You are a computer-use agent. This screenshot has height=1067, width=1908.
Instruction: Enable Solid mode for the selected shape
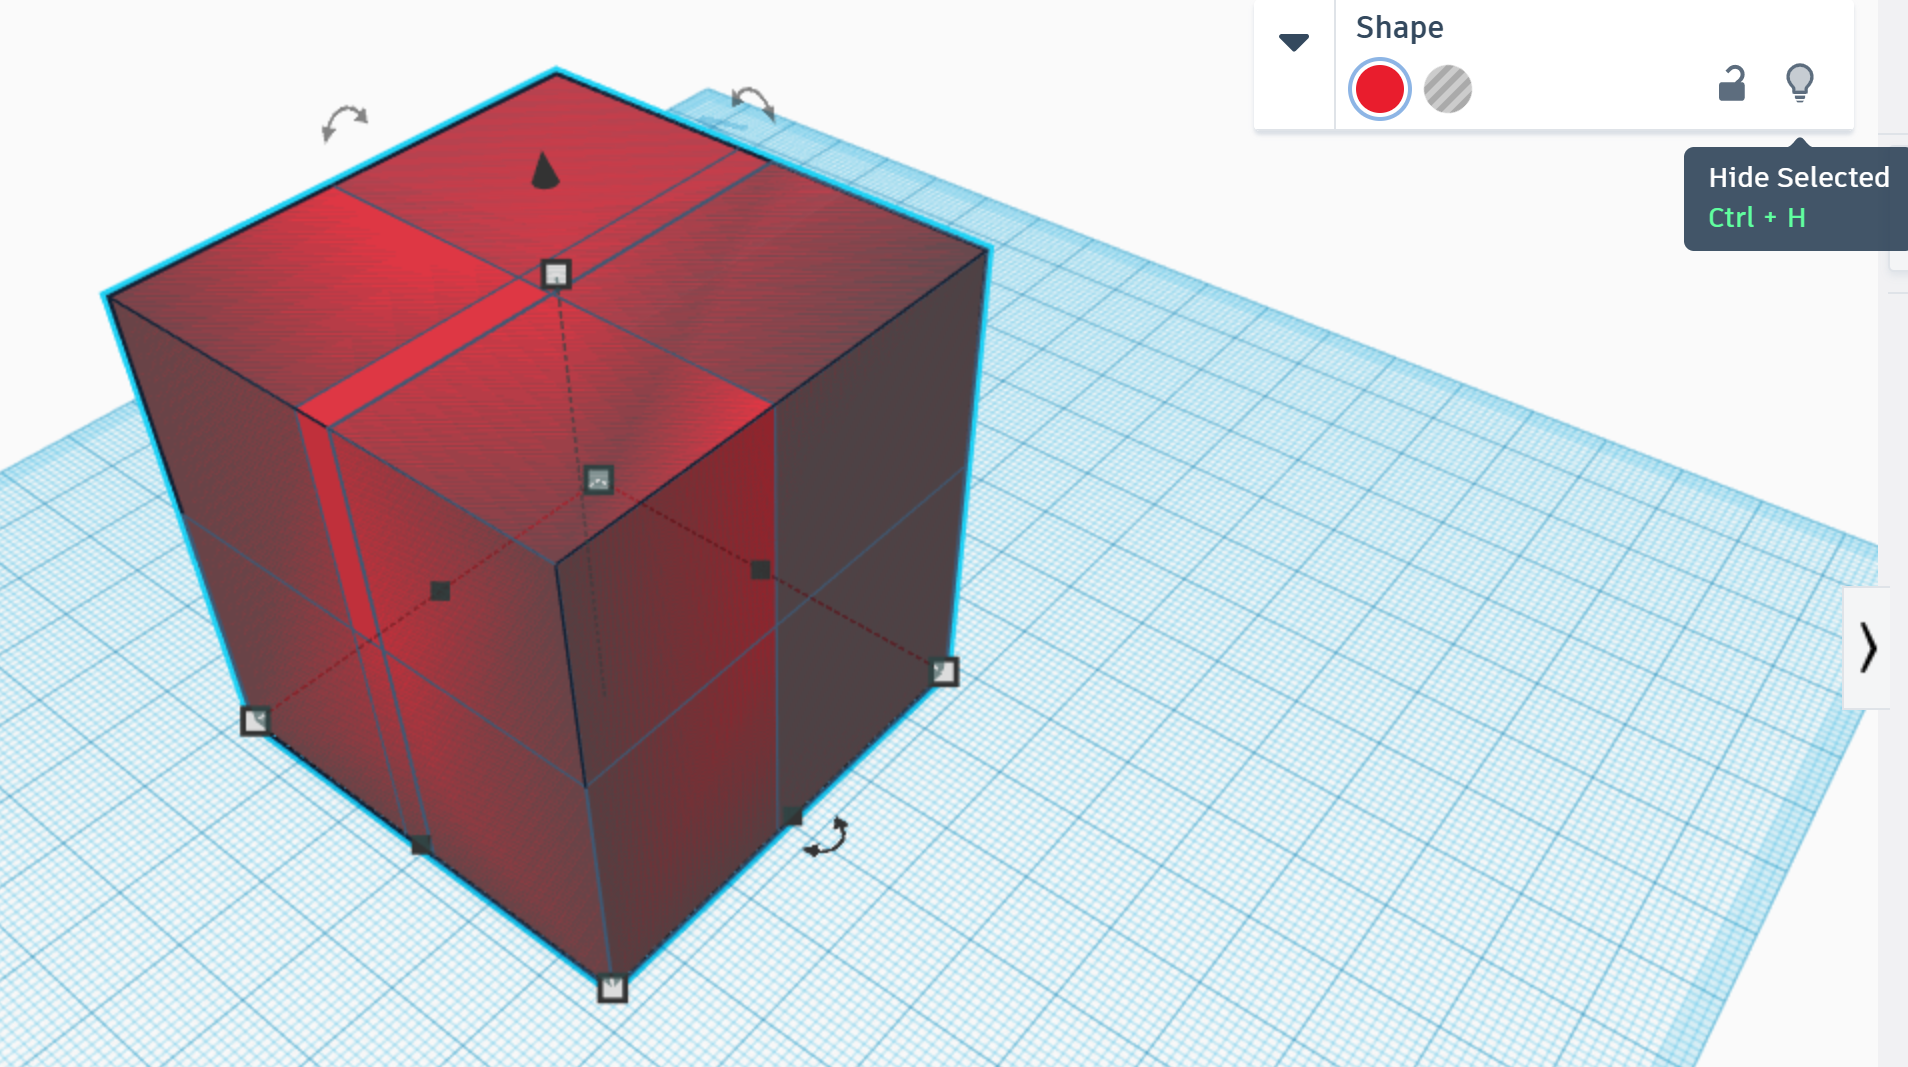[1380, 88]
